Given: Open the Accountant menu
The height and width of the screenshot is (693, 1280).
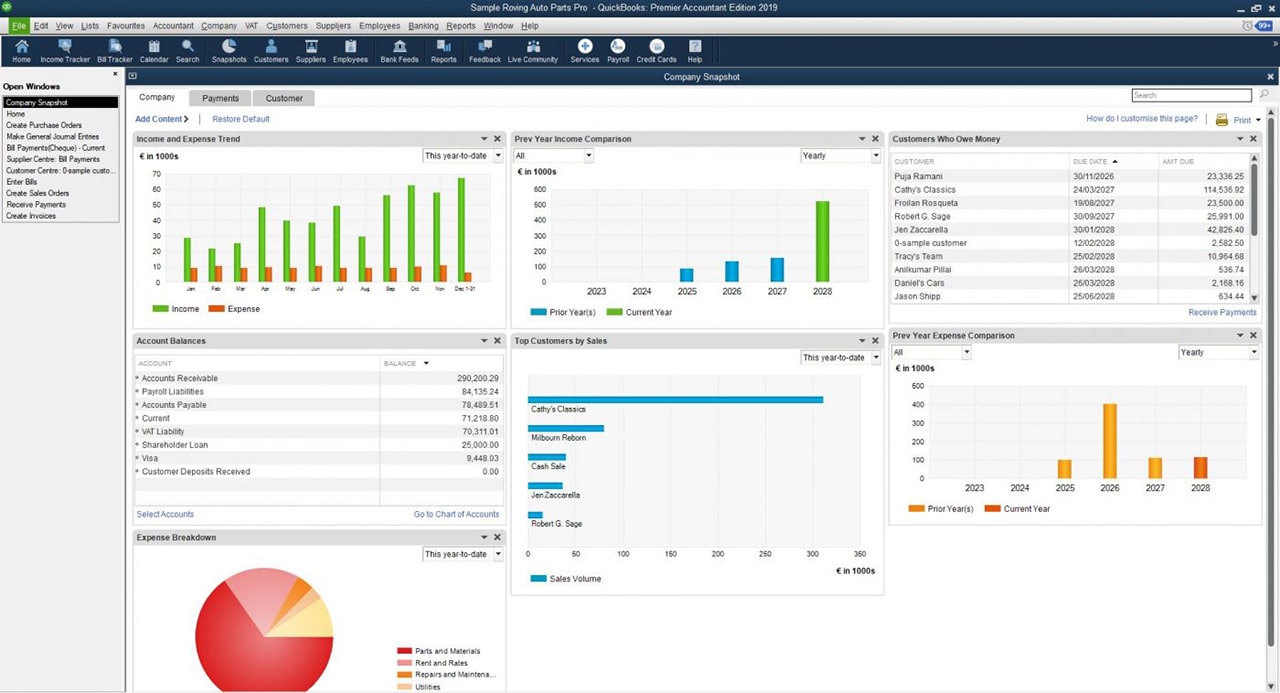Looking at the screenshot, I should [x=173, y=25].
